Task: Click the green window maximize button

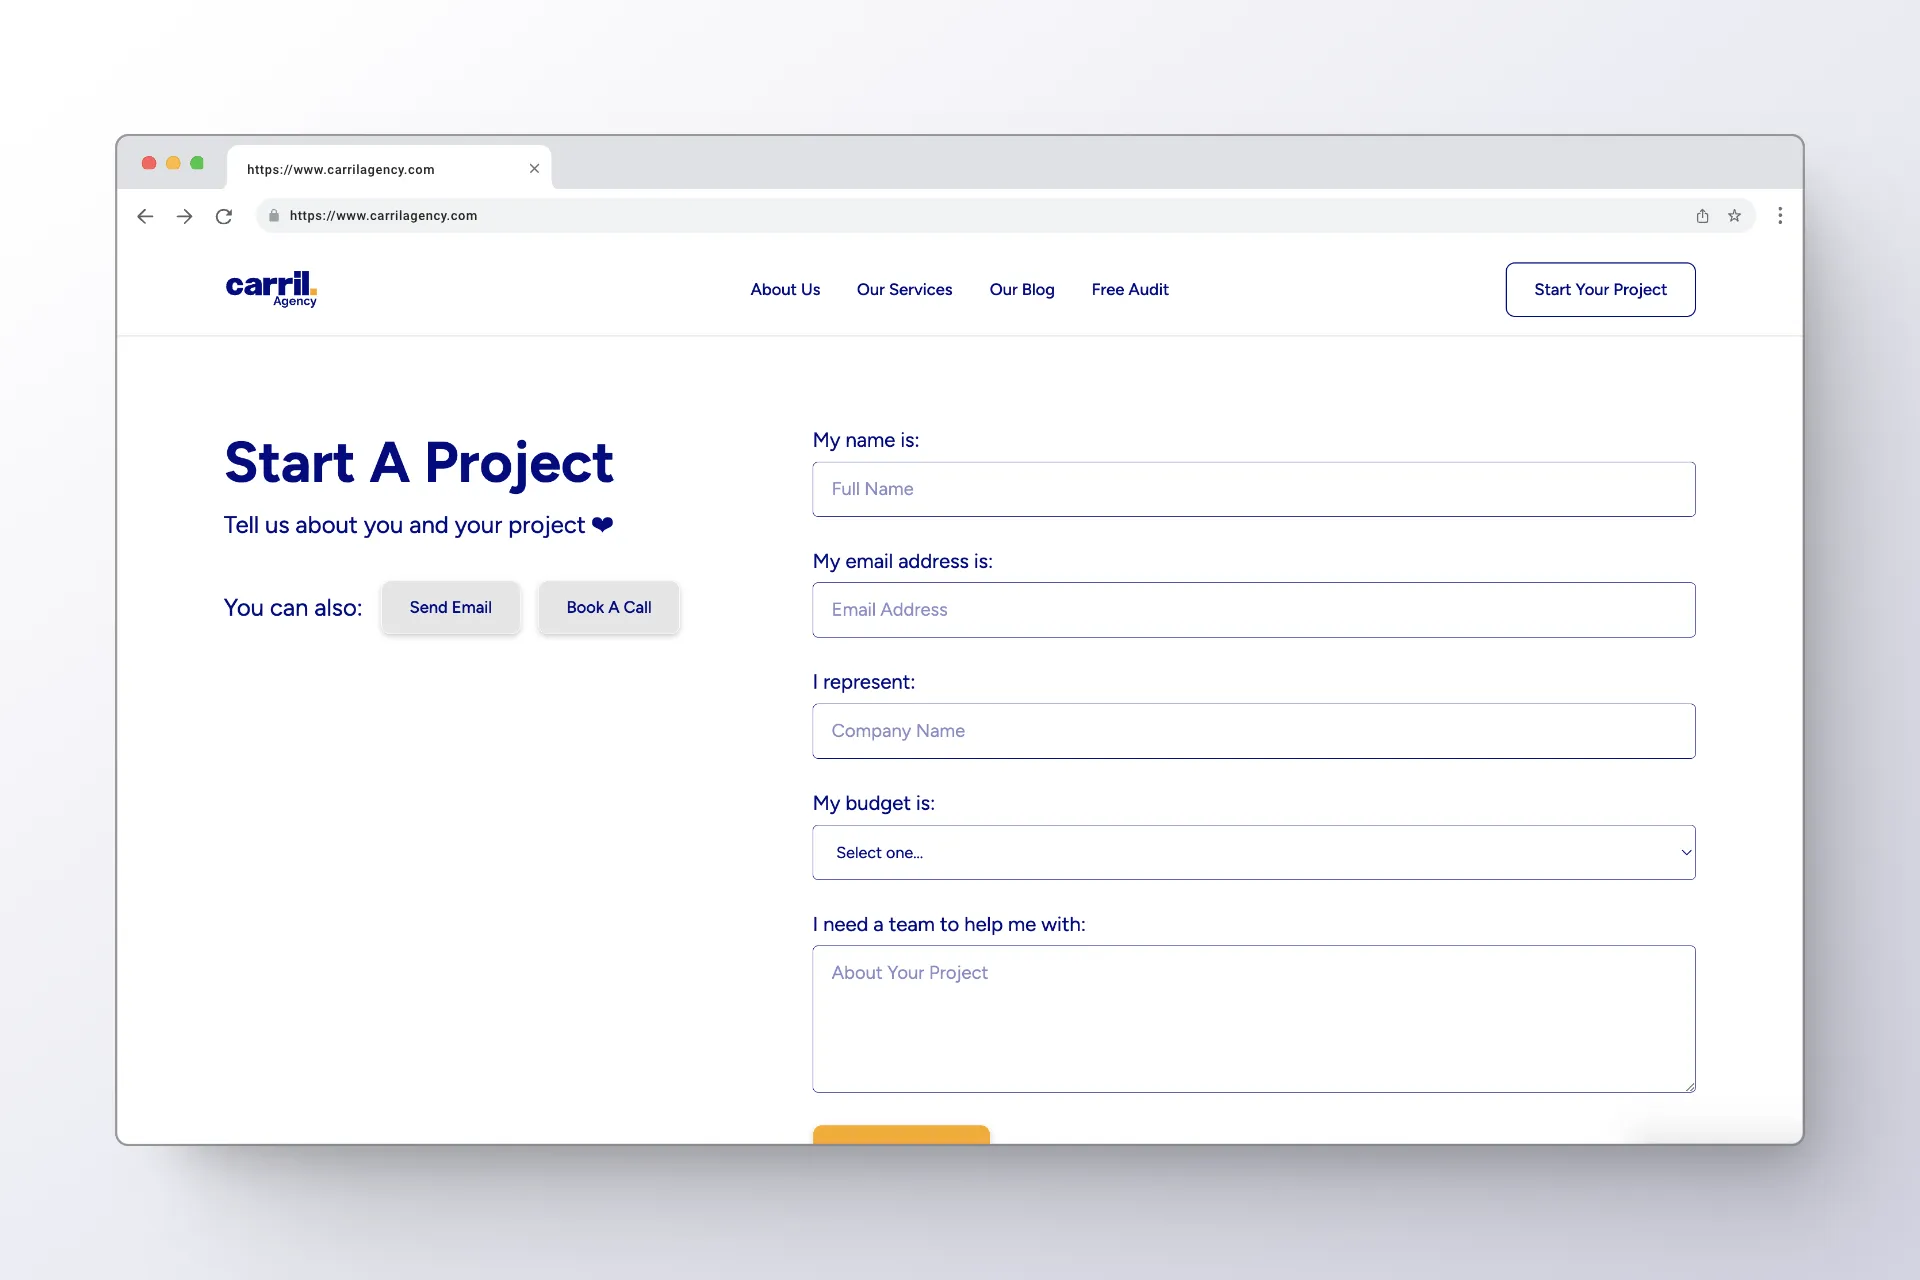Action: click(x=197, y=163)
